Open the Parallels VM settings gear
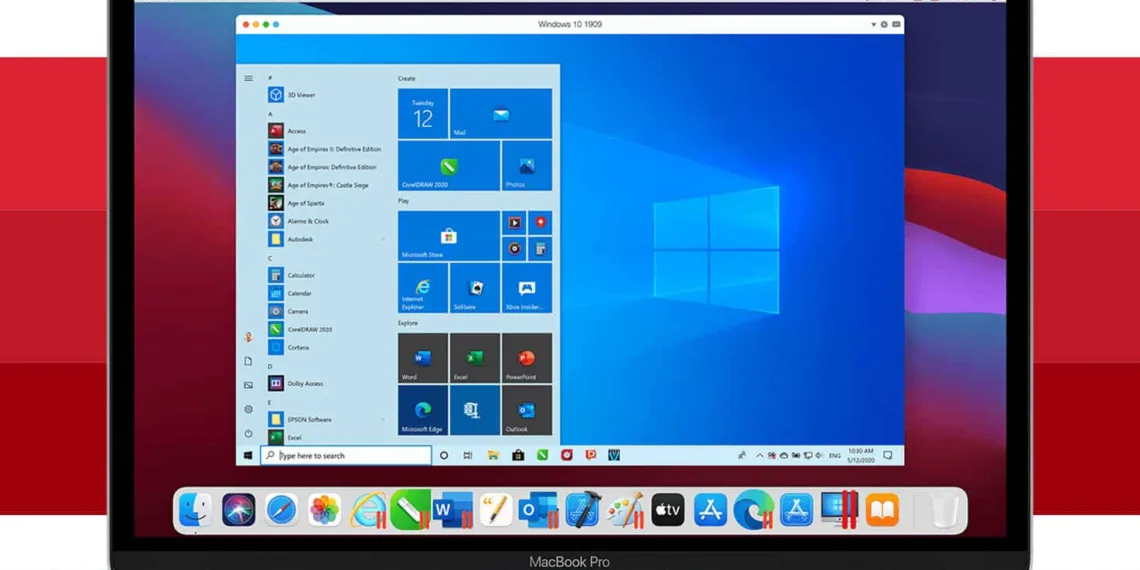The image size is (1140, 570). tap(884, 24)
